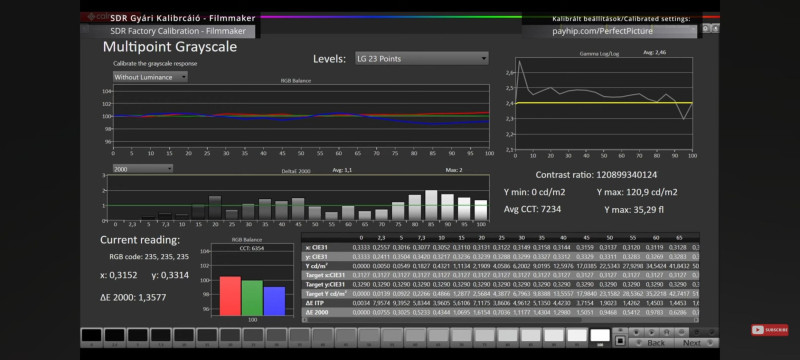Click the RGB Balance line chart

[301, 116]
